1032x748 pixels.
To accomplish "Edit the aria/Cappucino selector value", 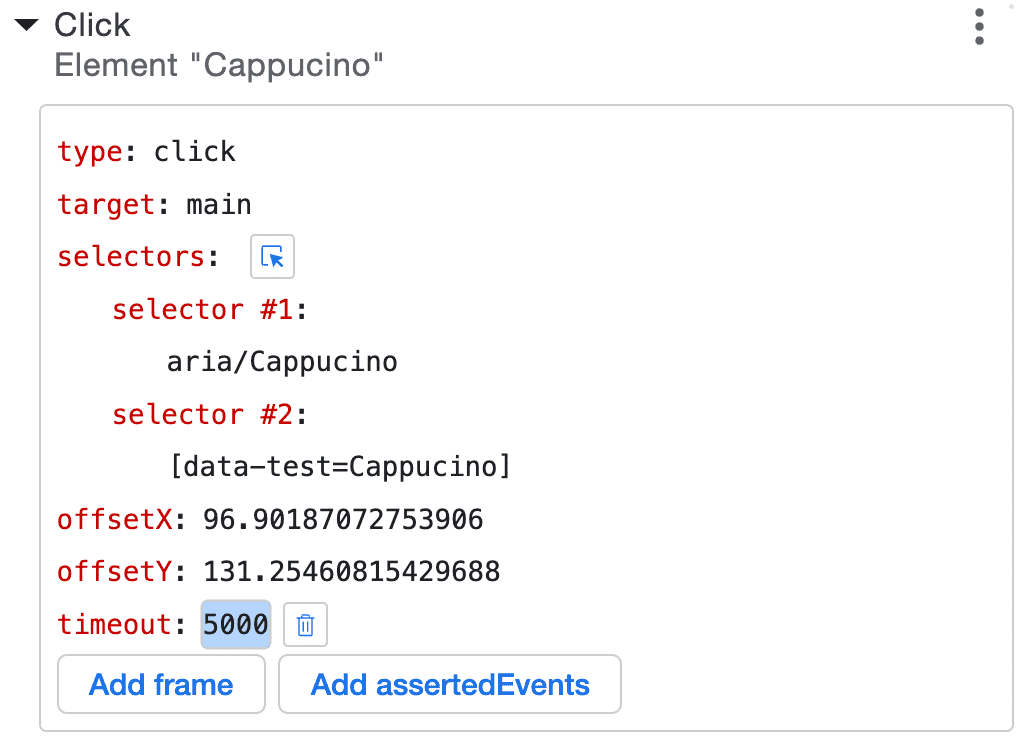I will pos(282,361).
